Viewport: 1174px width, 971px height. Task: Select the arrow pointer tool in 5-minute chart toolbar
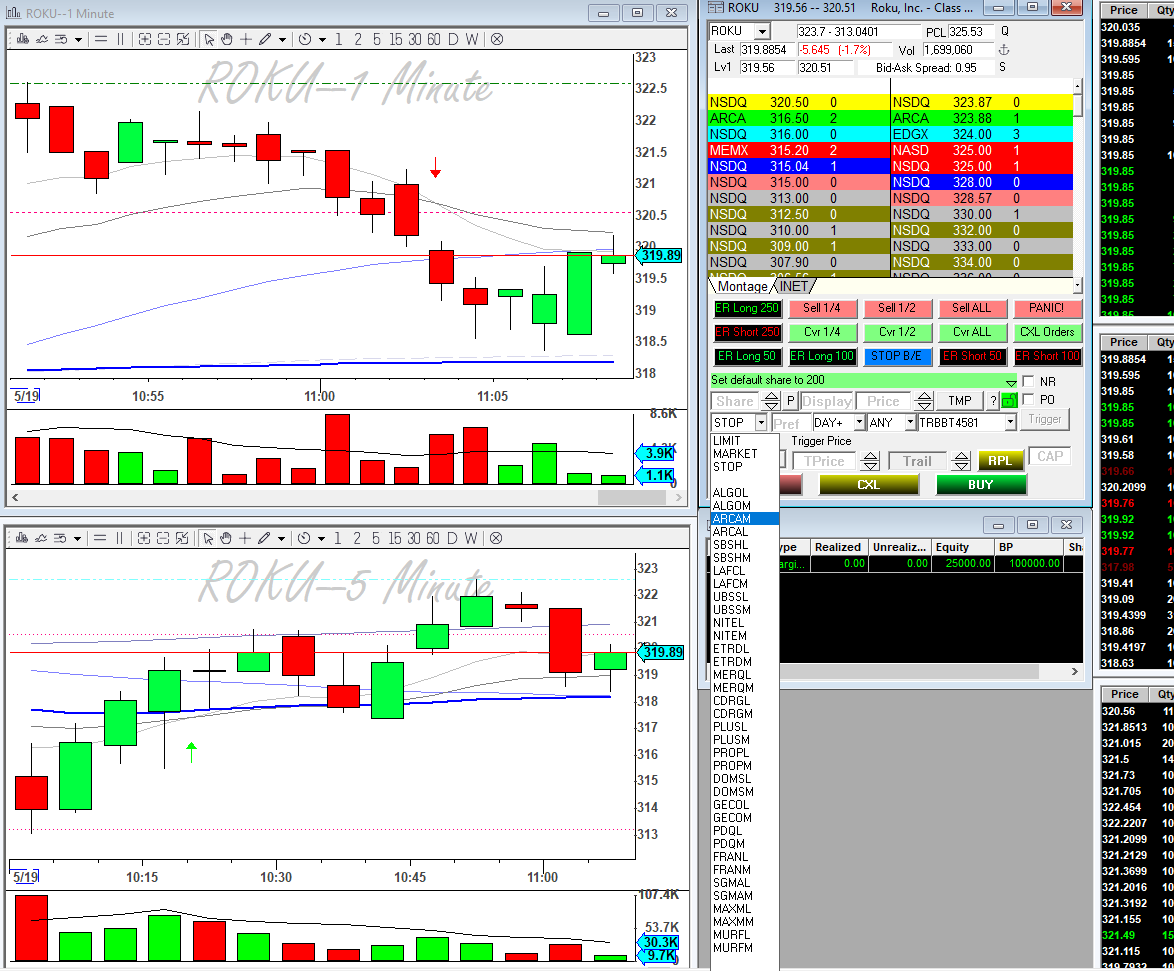pyautogui.click(x=208, y=538)
